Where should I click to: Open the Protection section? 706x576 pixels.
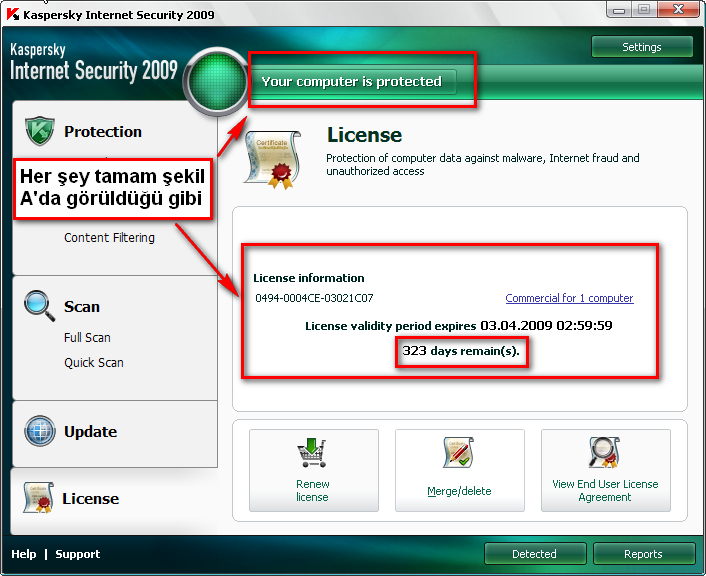click(103, 132)
